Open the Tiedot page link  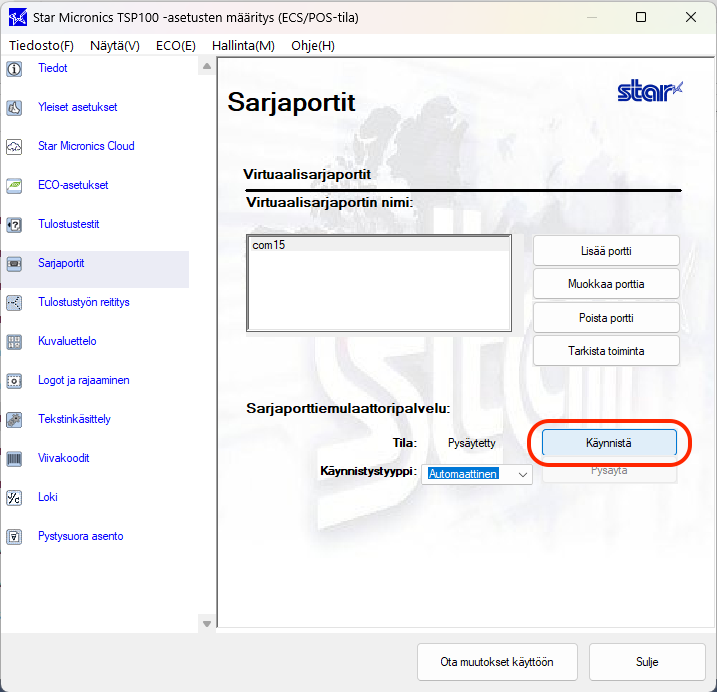coord(53,68)
